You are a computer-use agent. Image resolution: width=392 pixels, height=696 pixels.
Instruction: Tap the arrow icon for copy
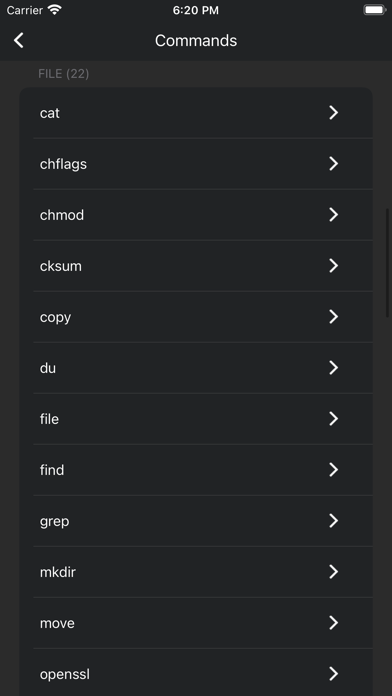coord(333,317)
